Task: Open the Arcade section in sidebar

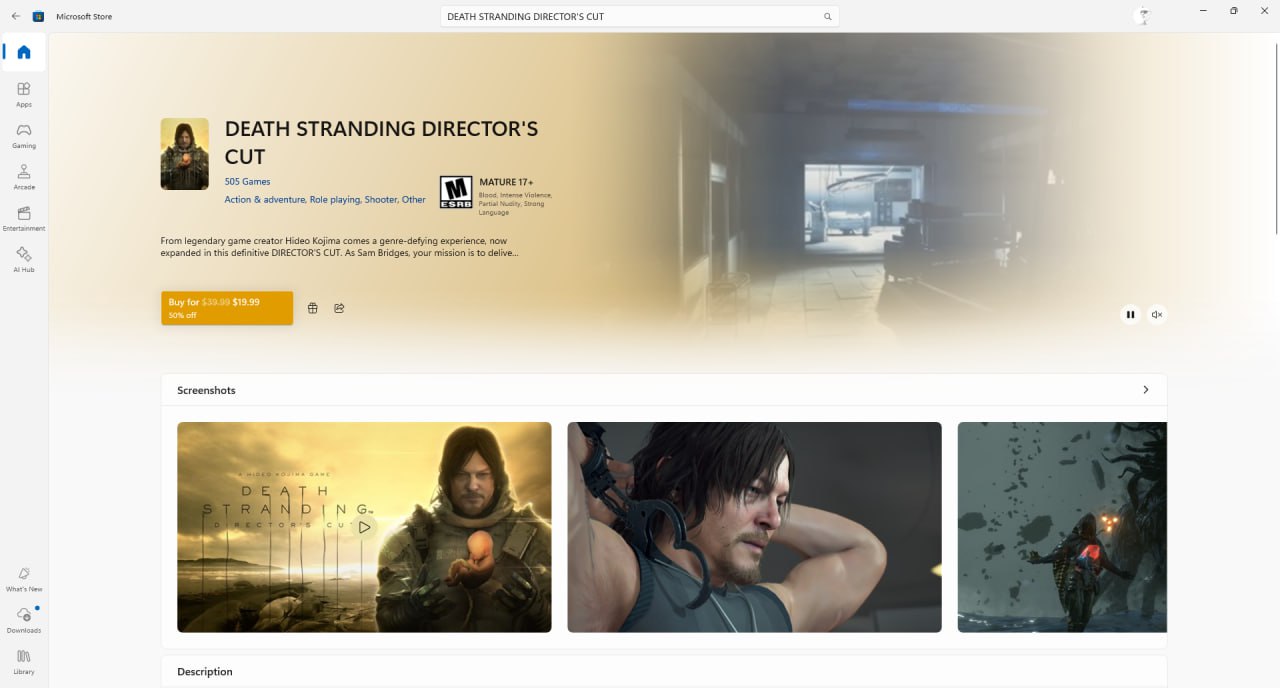Action: [x=24, y=177]
